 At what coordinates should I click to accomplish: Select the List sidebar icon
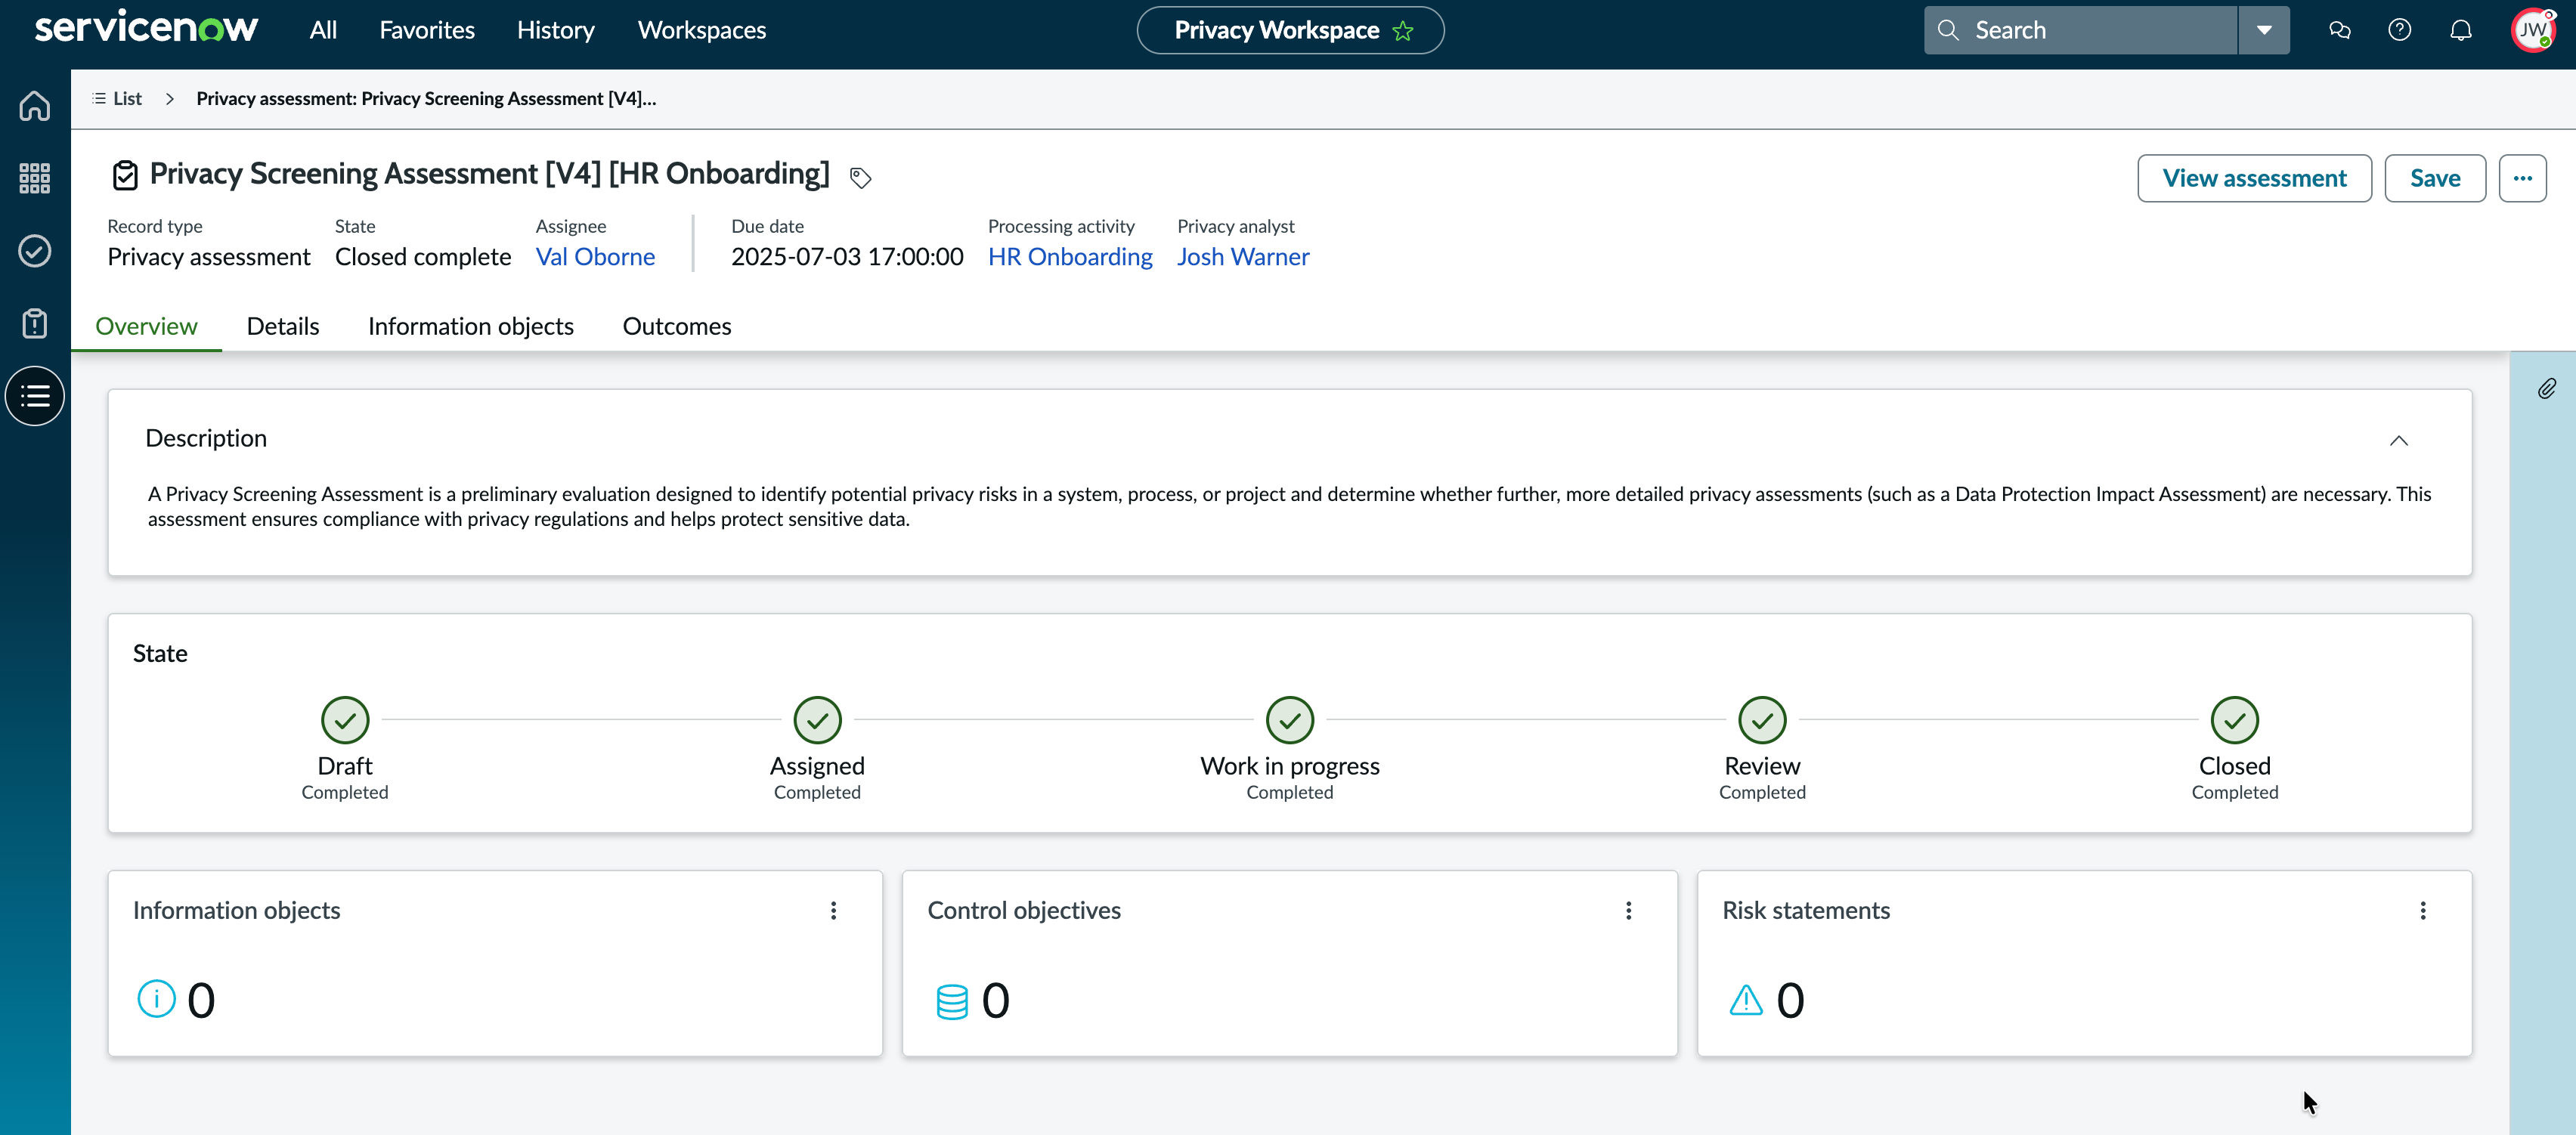(x=35, y=396)
